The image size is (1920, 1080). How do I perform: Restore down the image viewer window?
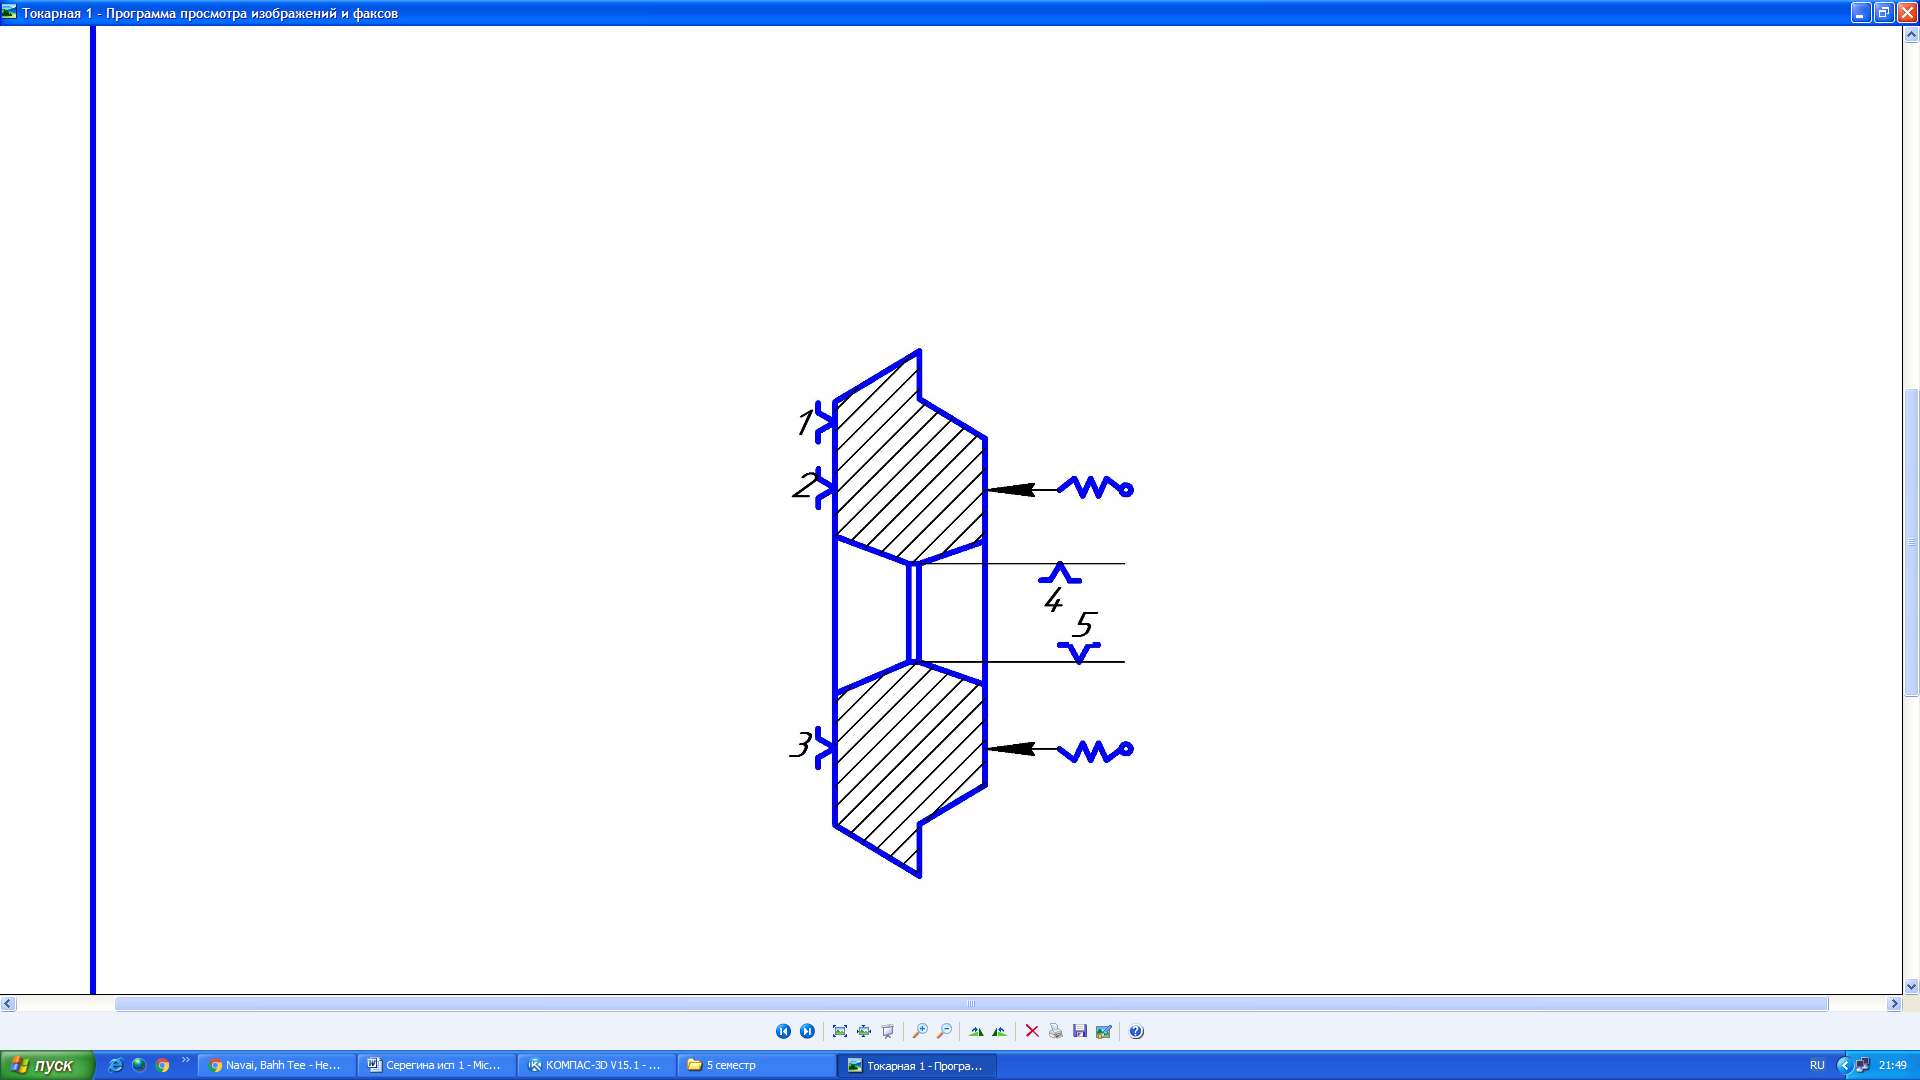click(1884, 13)
